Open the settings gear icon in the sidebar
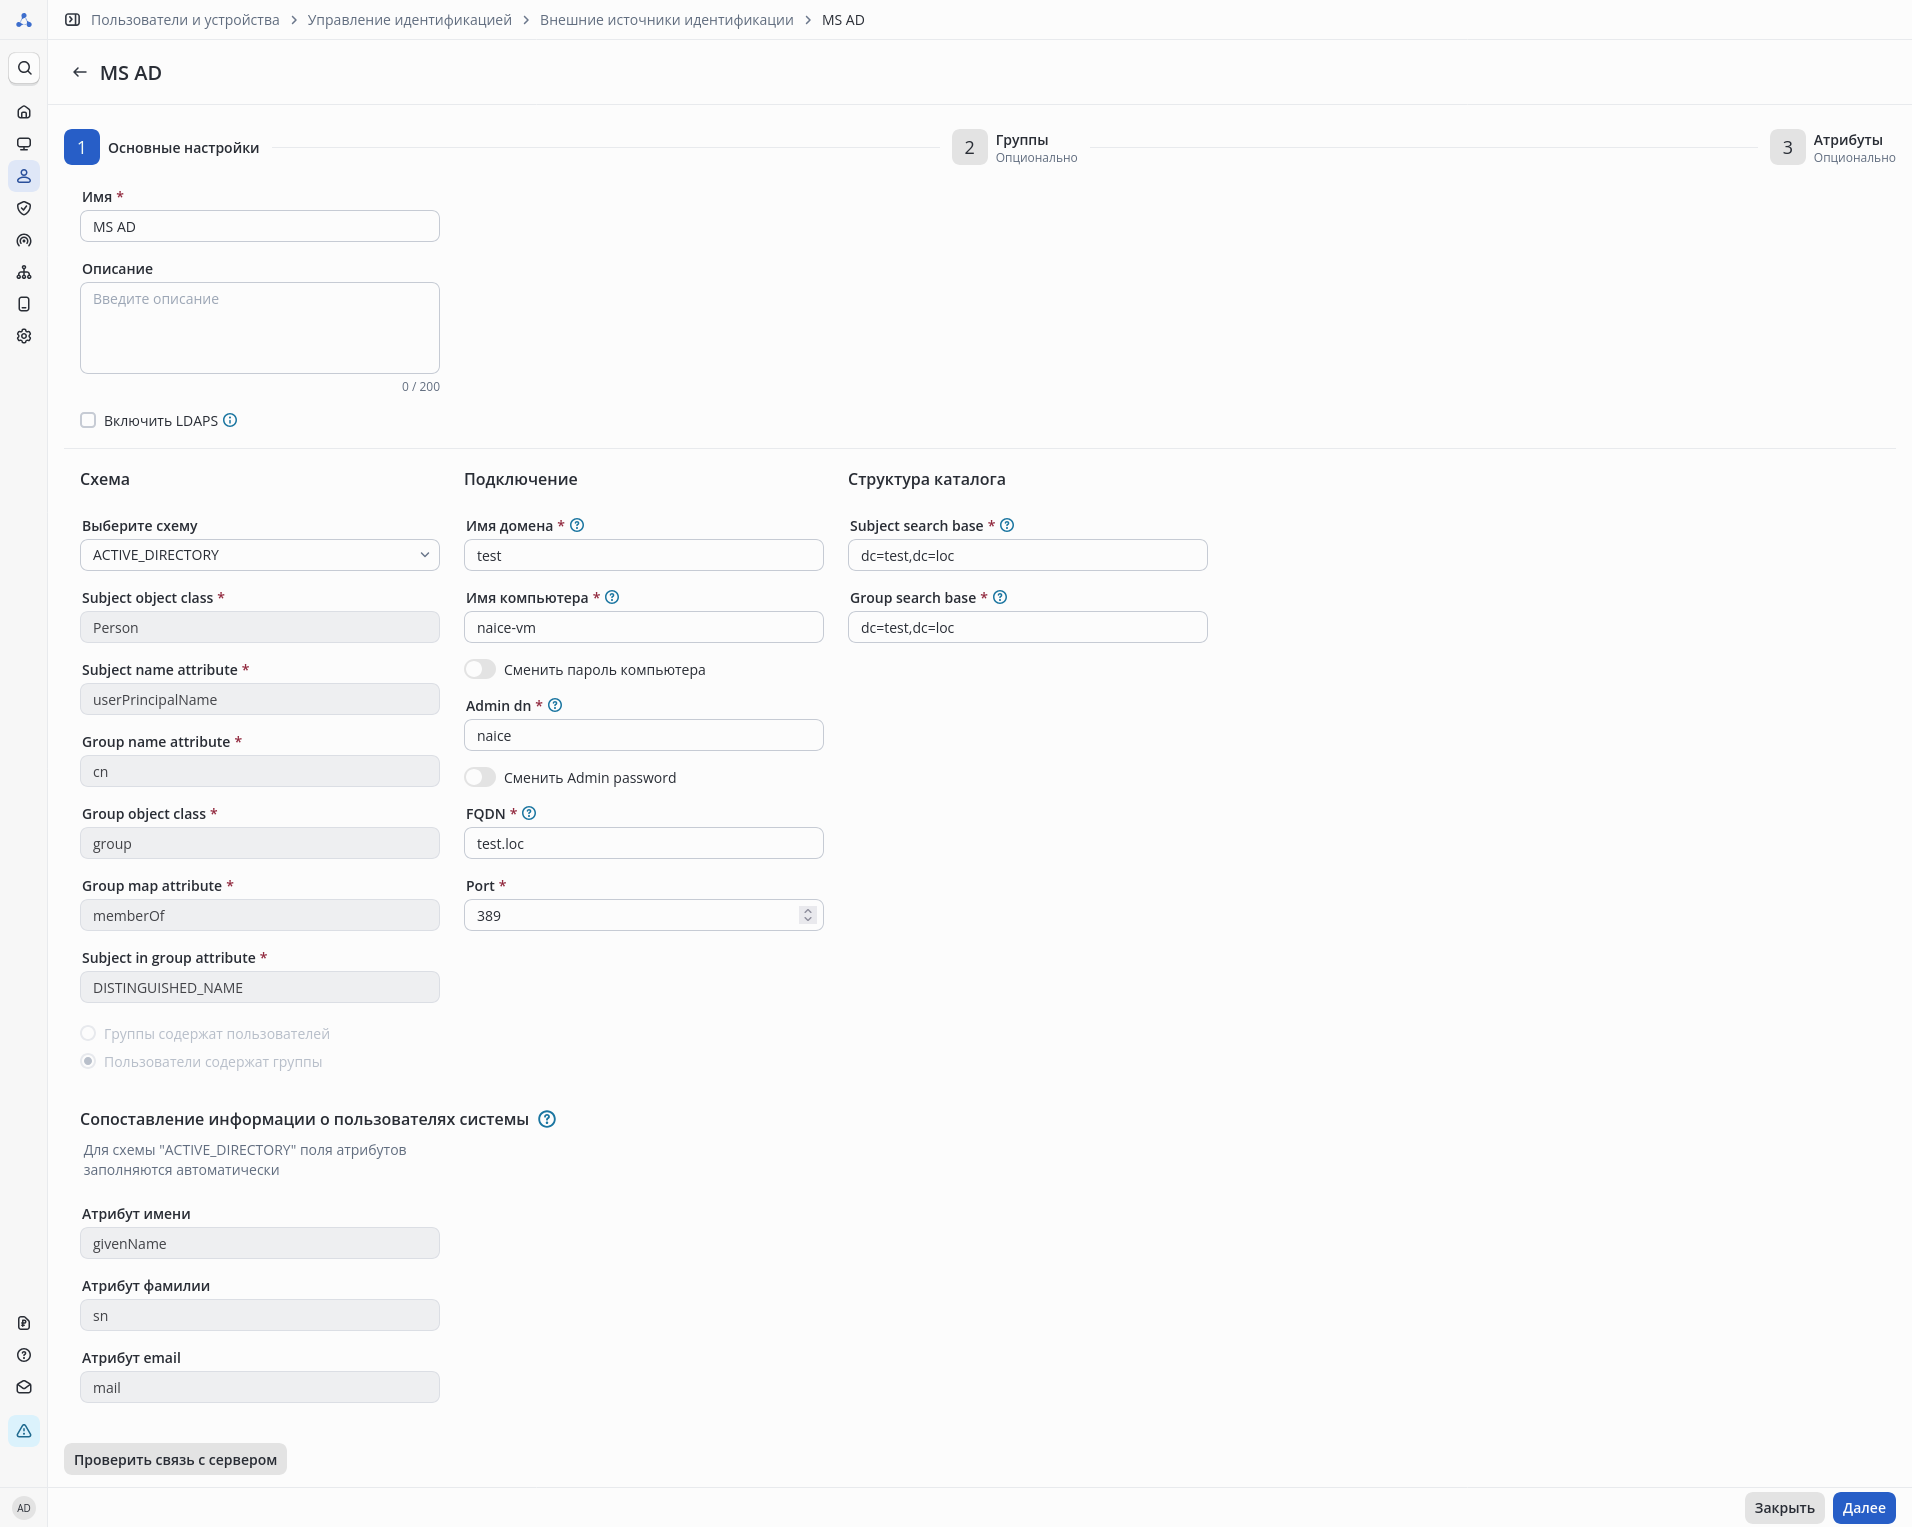The width and height of the screenshot is (1912, 1527). pos(24,336)
